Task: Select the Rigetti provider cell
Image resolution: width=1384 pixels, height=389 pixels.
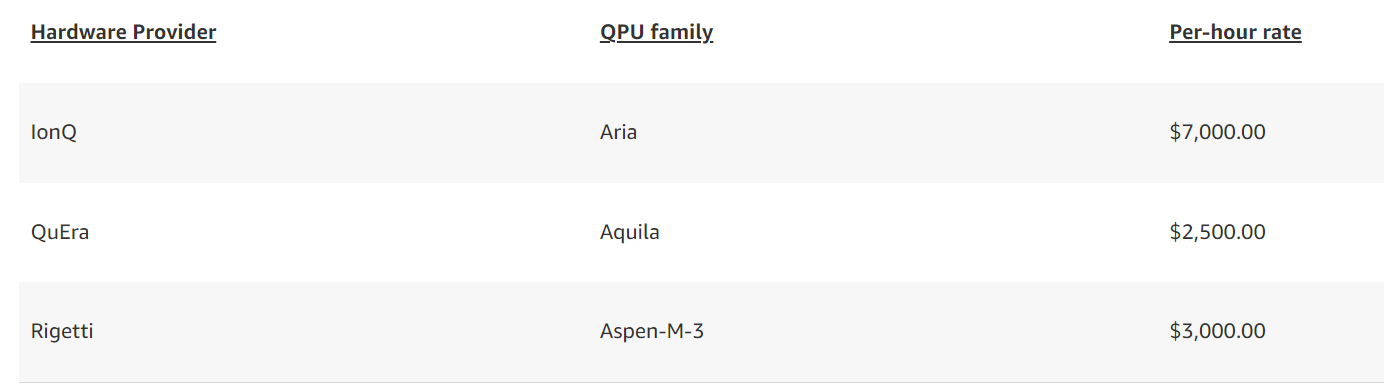Action: [x=62, y=331]
